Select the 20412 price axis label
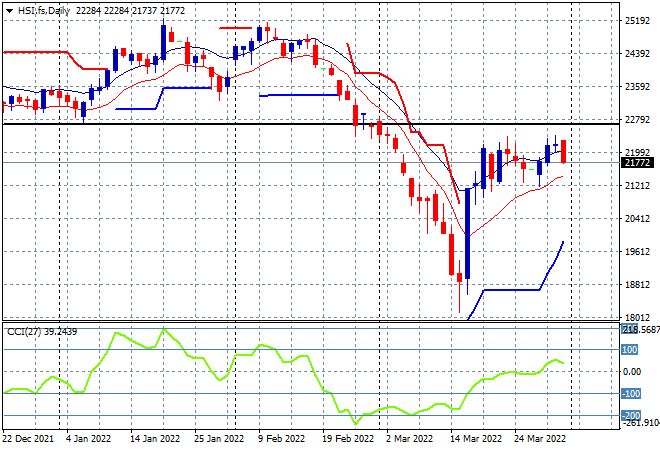 coord(637,218)
